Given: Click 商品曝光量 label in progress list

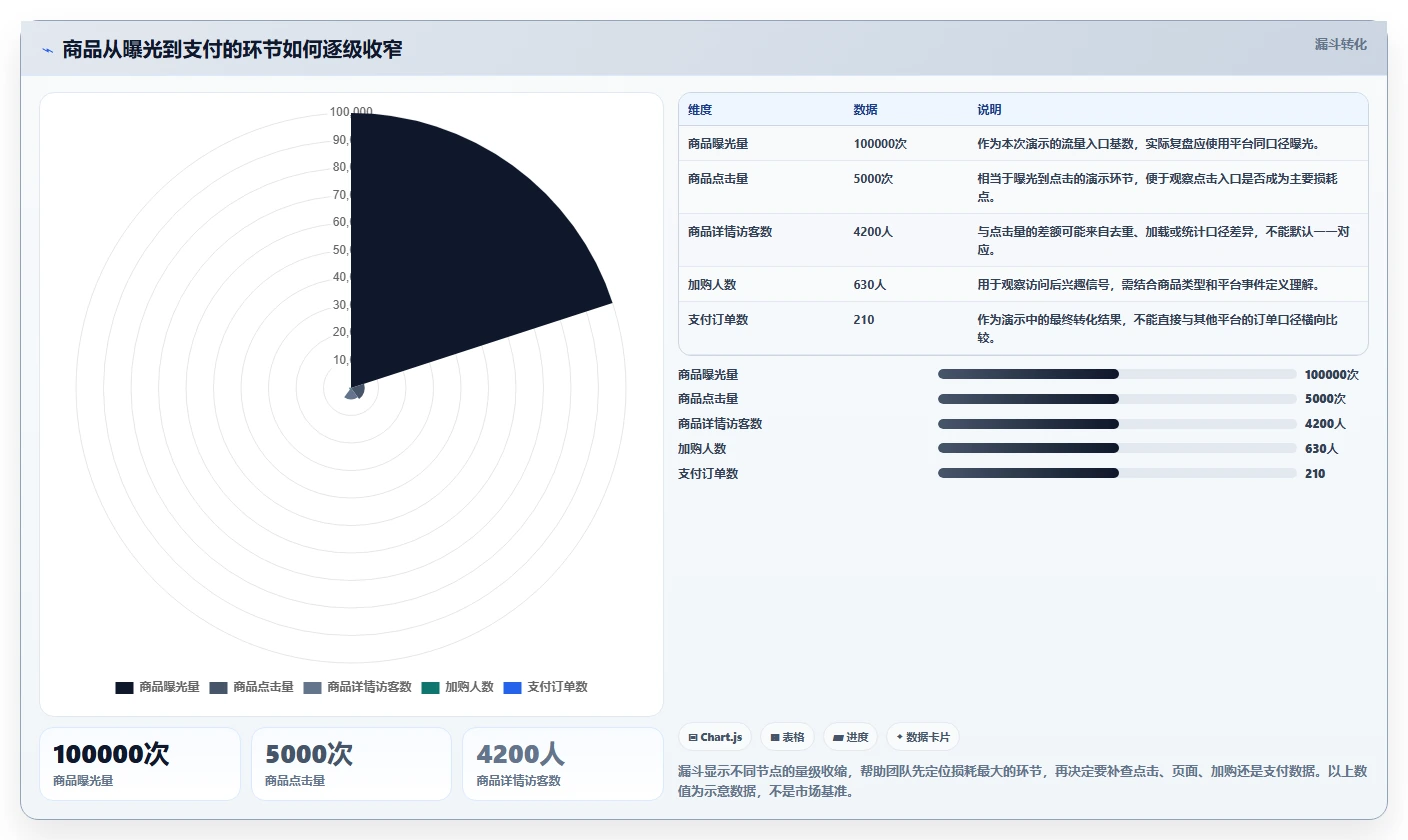Looking at the screenshot, I should (x=708, y=375).
